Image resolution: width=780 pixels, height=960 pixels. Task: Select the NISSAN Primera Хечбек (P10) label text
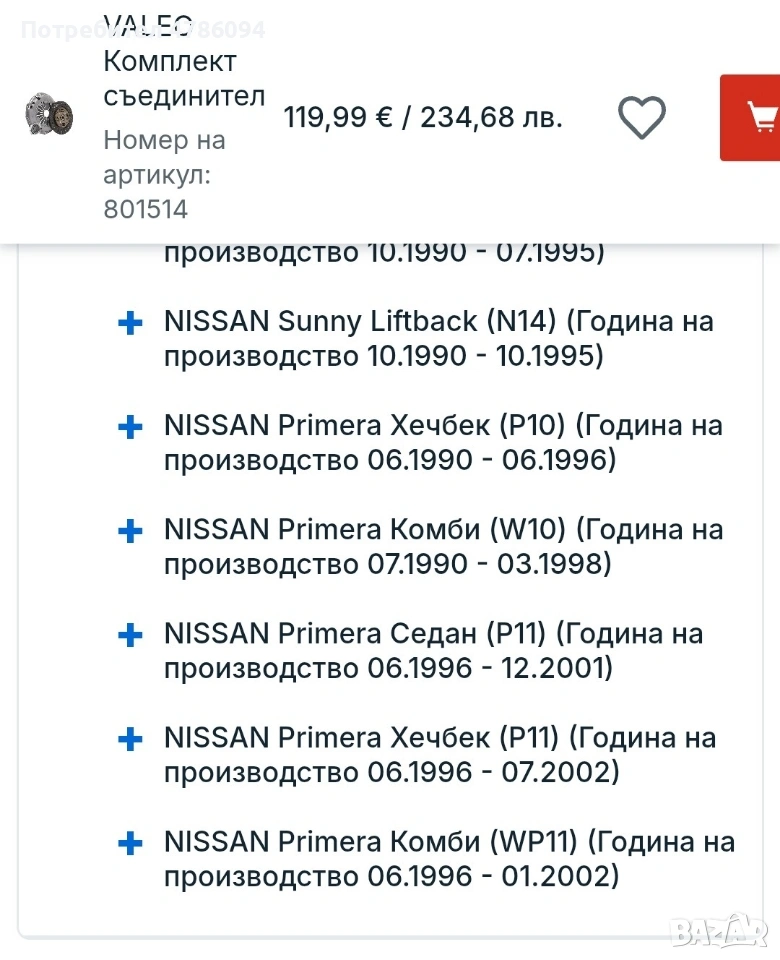[x=442, y=443]
